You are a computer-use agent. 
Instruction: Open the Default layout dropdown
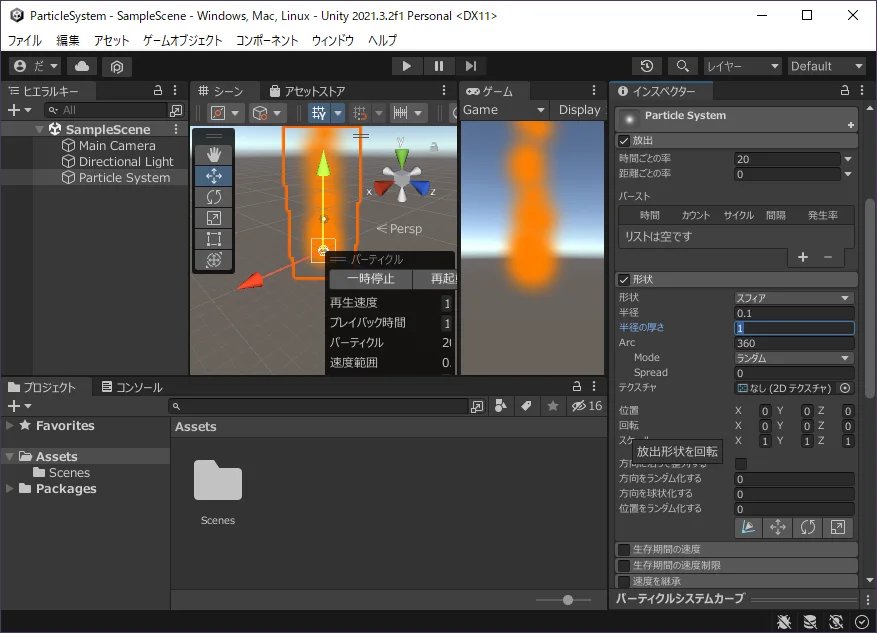pos(826,66)
